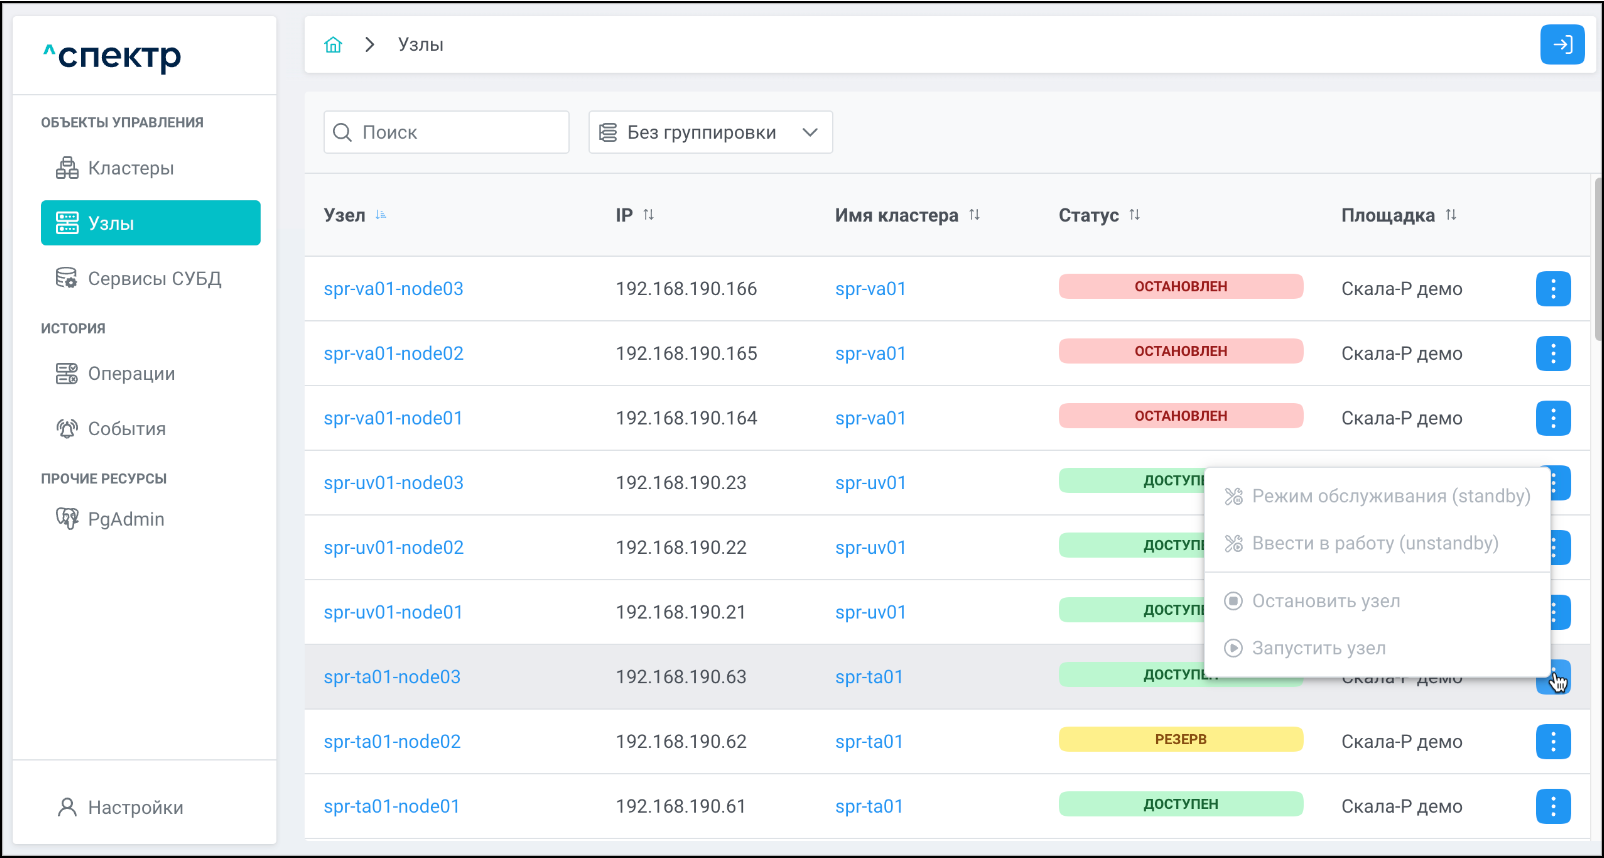Open Кластеры section in sidebar
1604x858 pixels.
130,168
